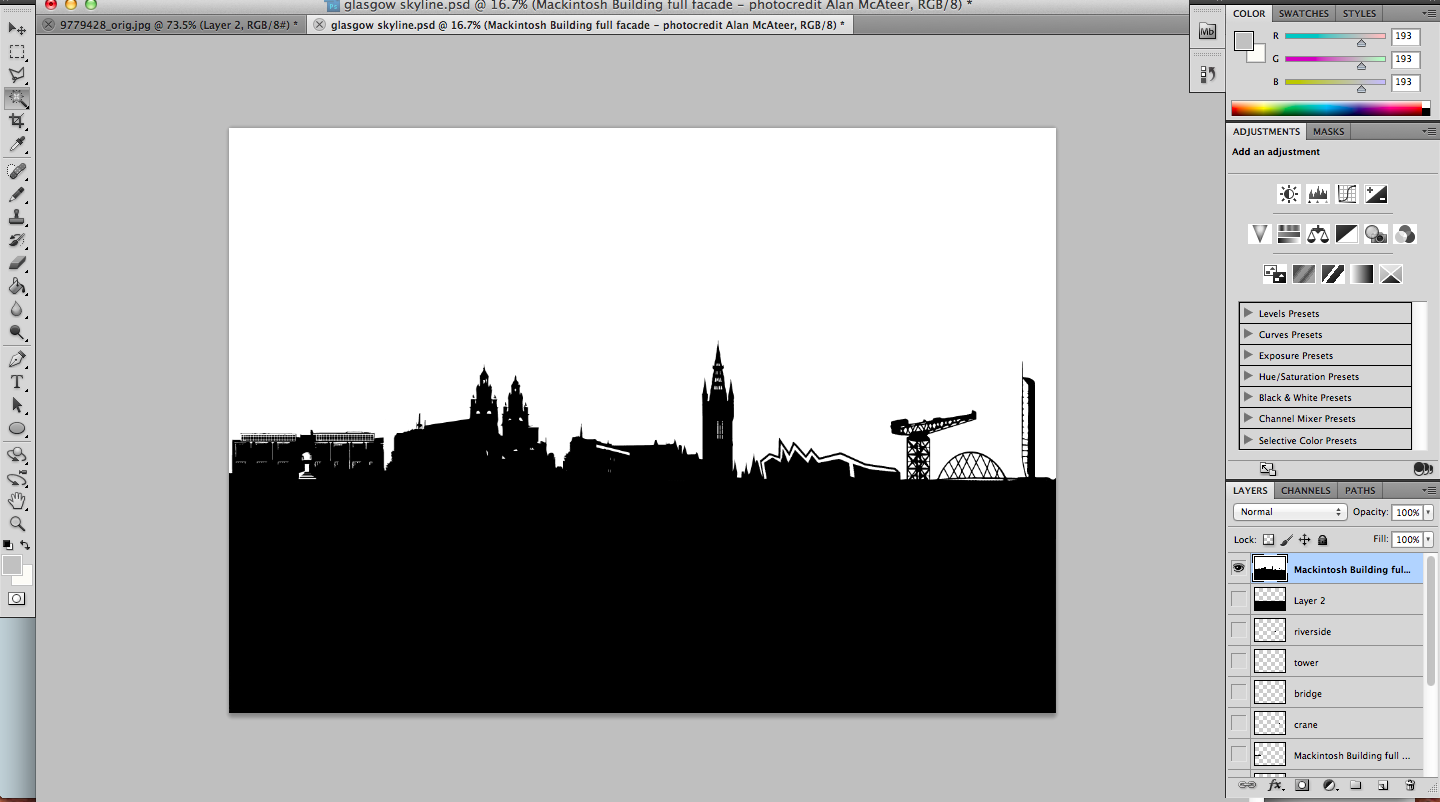Select the Crop tool
The height and width of the screenshot is (802, 1440).
(17, 121)
